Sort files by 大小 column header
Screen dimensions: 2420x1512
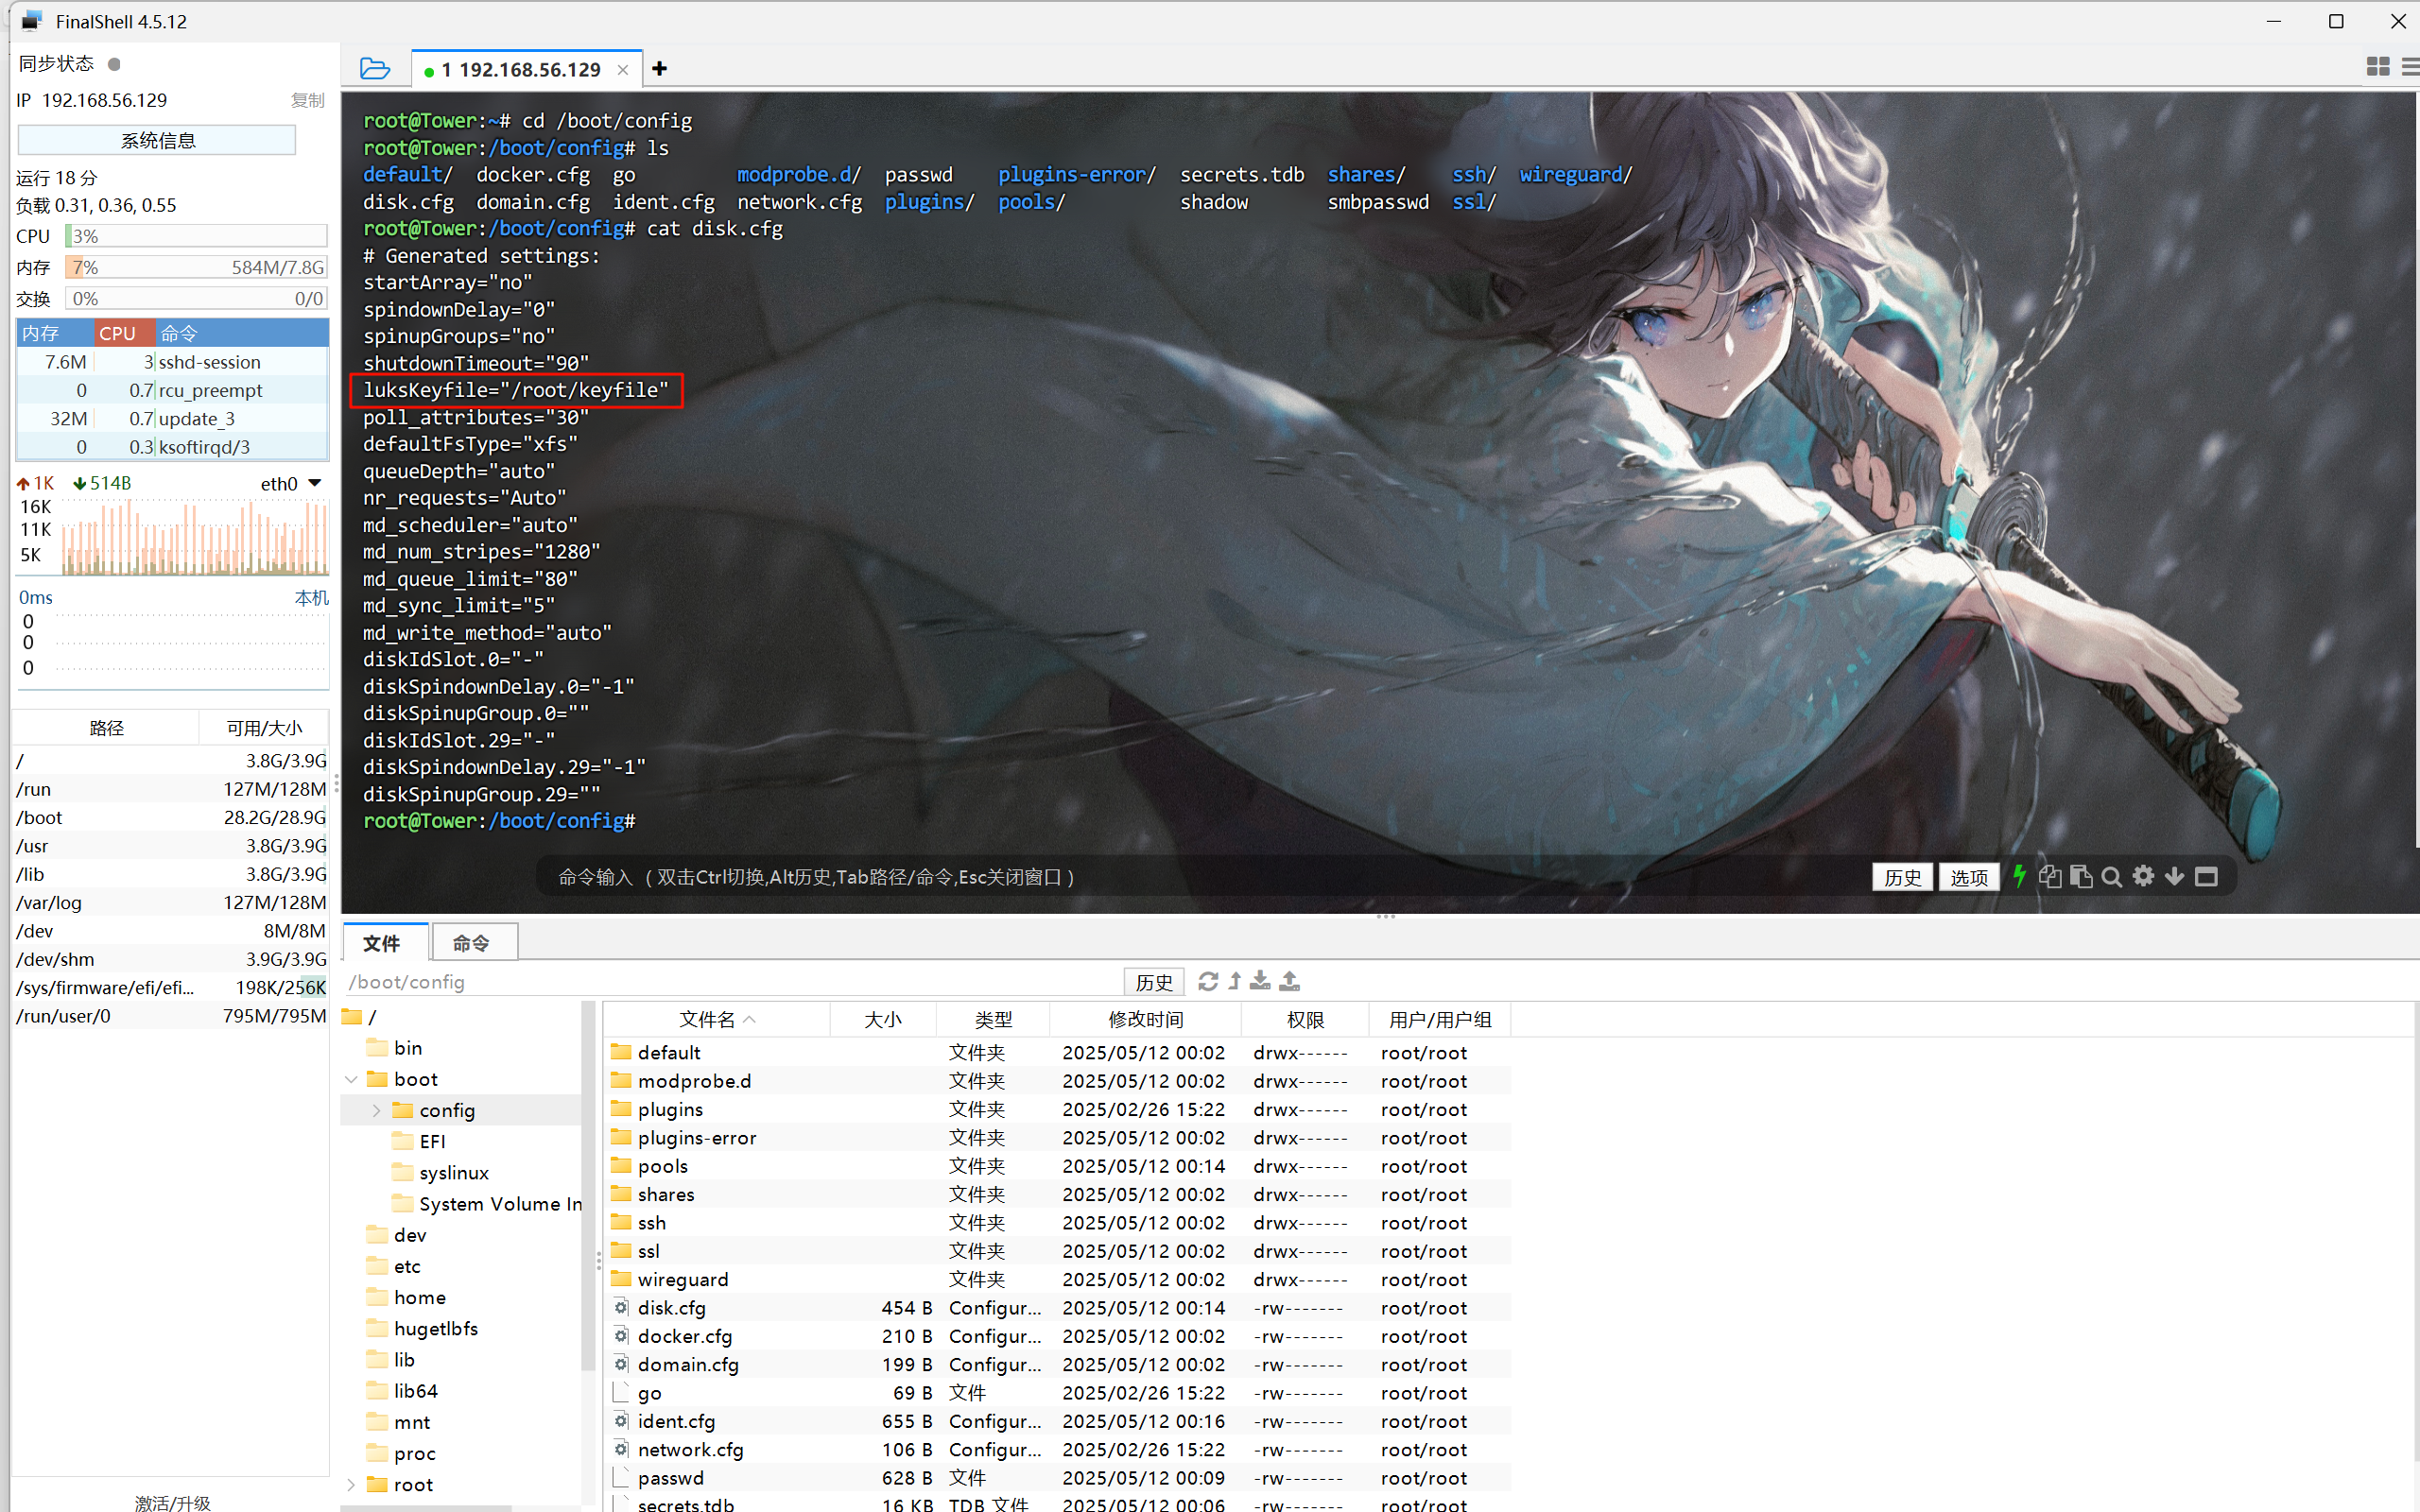(883, 1019)
